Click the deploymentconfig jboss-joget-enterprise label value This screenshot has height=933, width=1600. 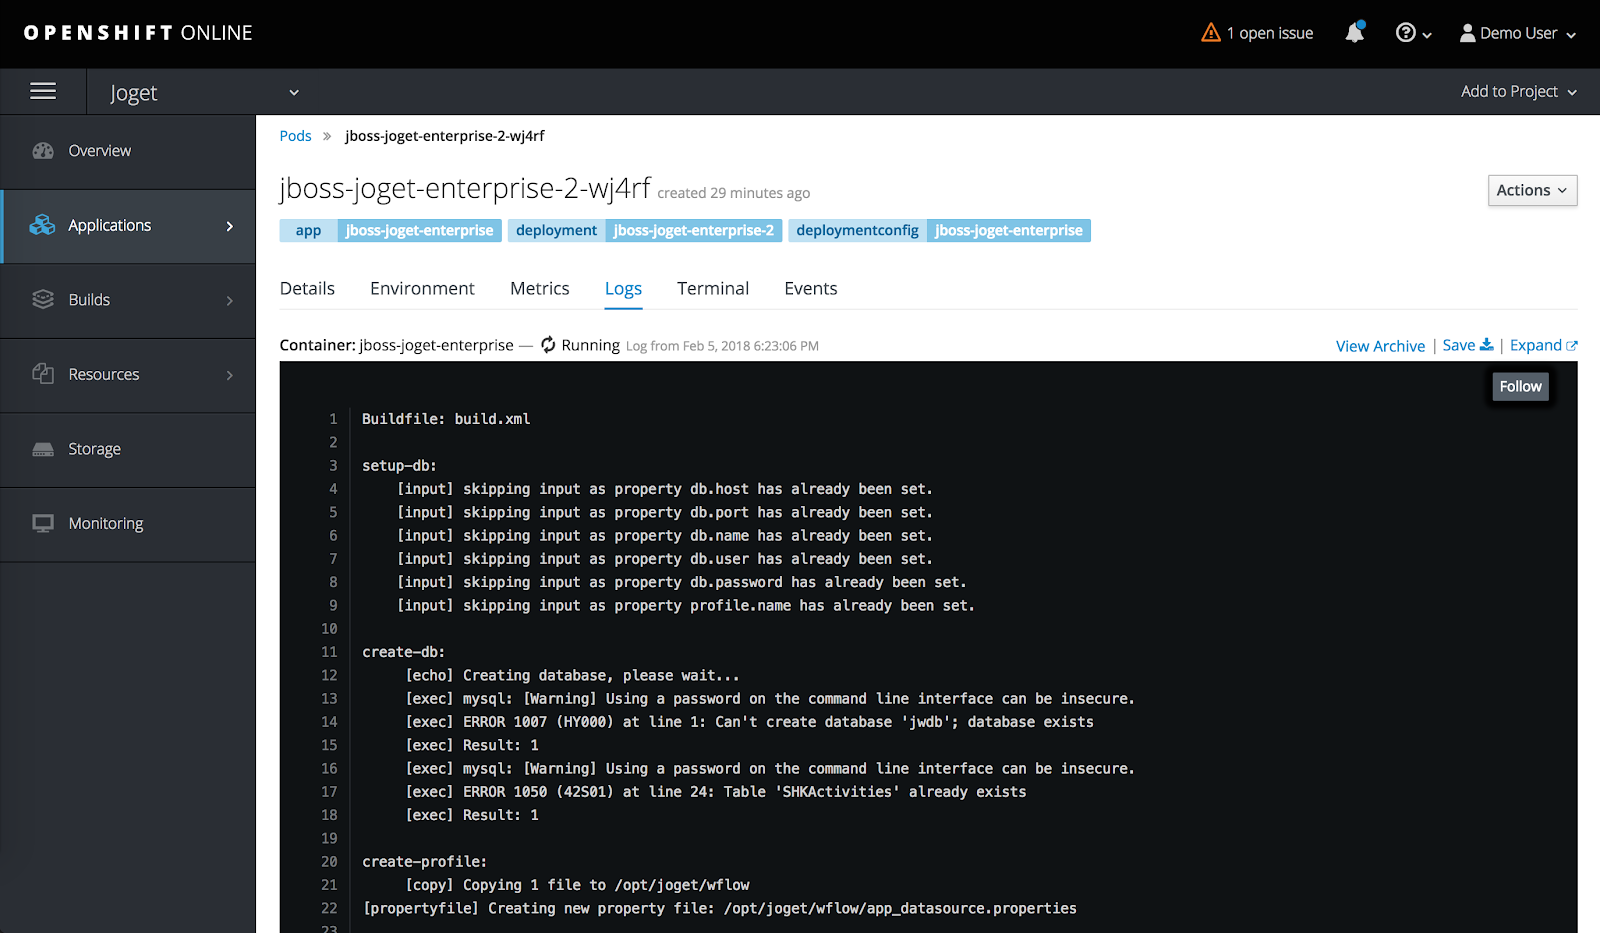(x=1009, y=231)
